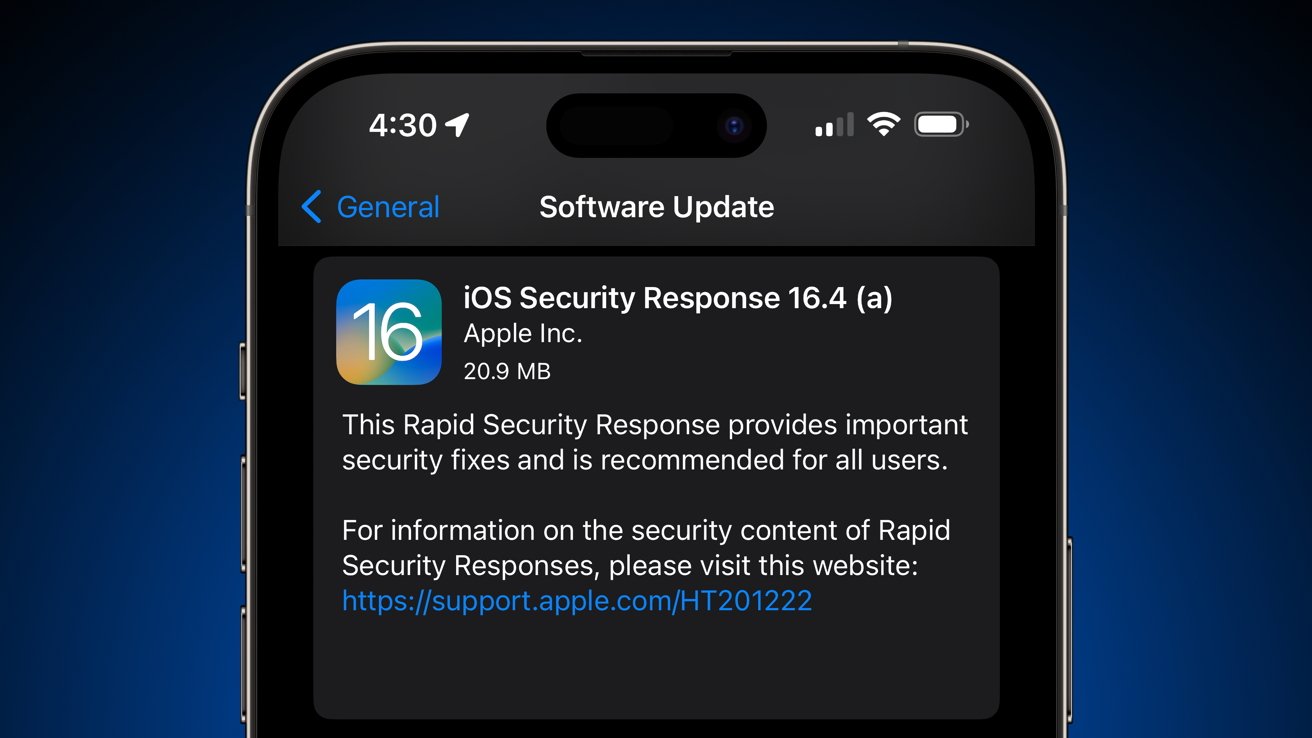Go back to General settings
The height and width of the screenshot is (738, 1312).
click(371, 207)
